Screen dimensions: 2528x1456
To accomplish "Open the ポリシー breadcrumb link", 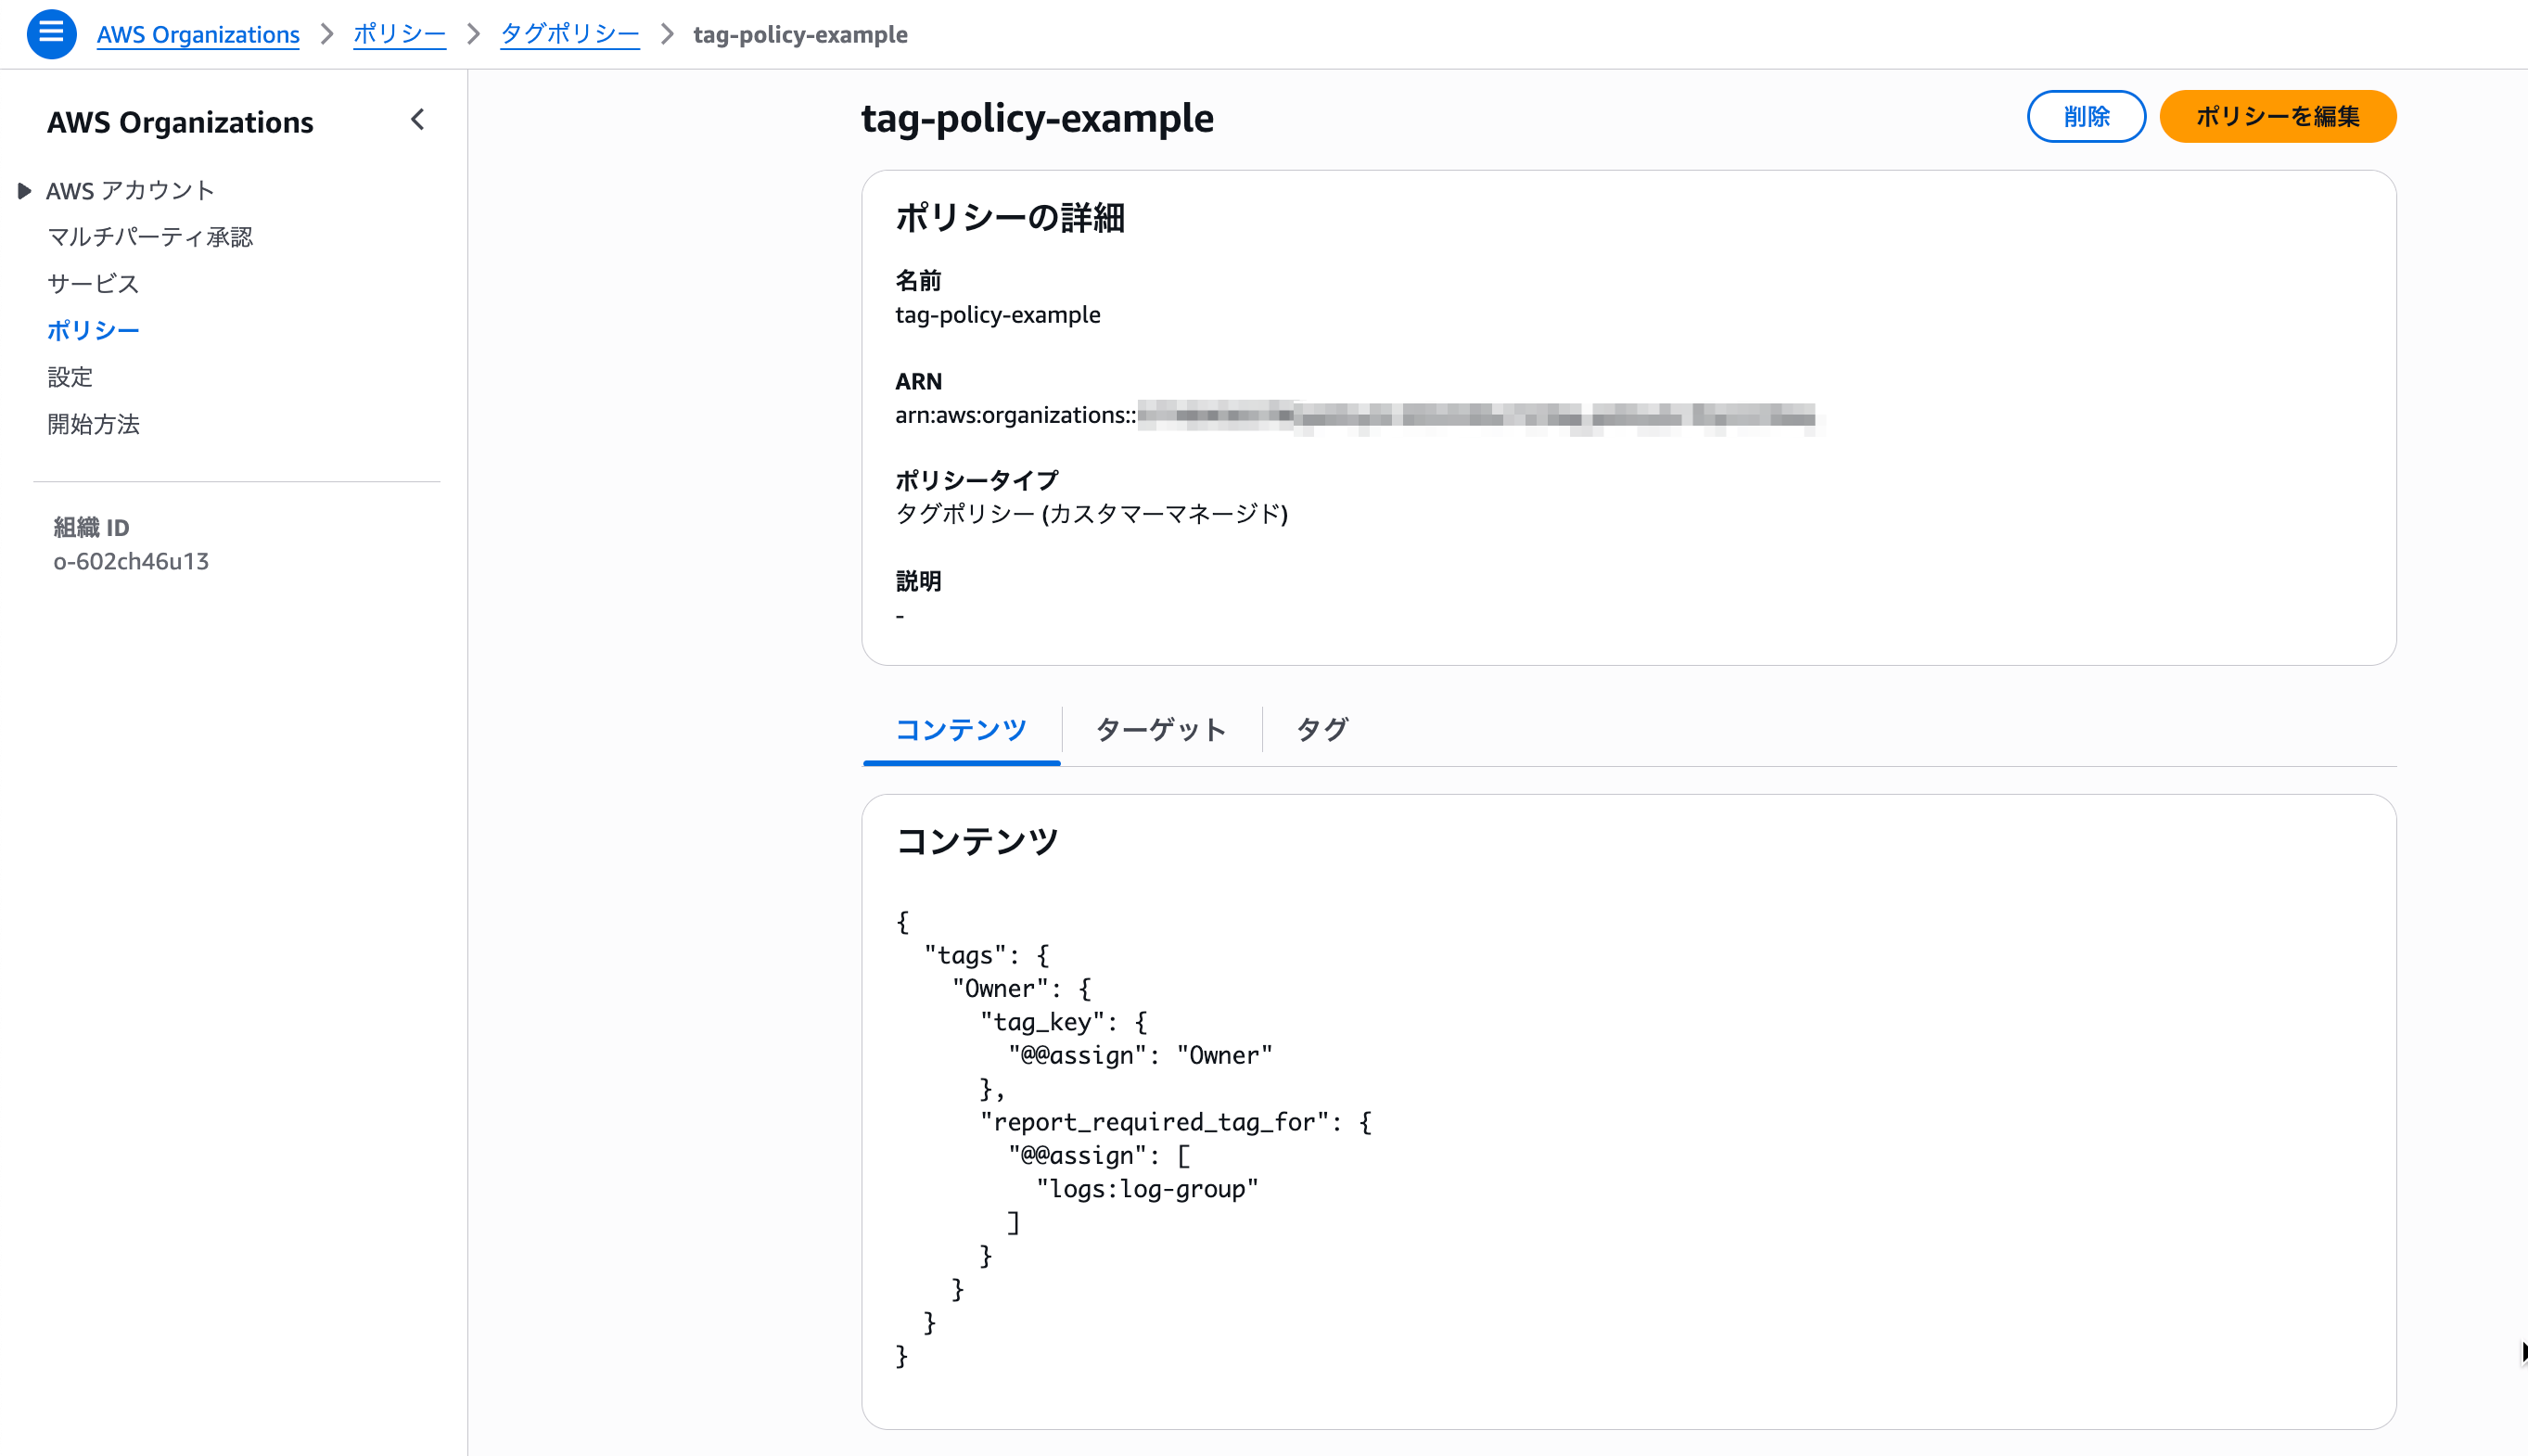I will click(399, 33).
